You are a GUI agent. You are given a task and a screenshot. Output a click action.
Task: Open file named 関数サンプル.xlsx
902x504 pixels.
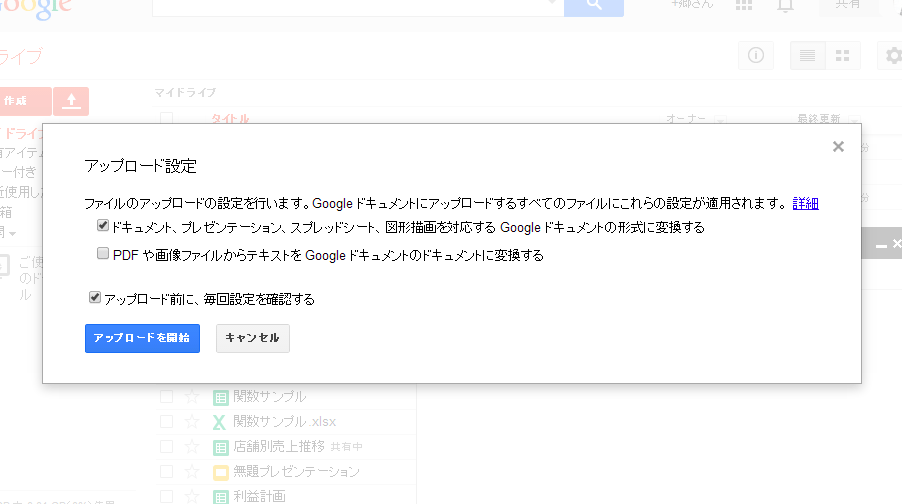pyautogui.click(x=284, y=422)
